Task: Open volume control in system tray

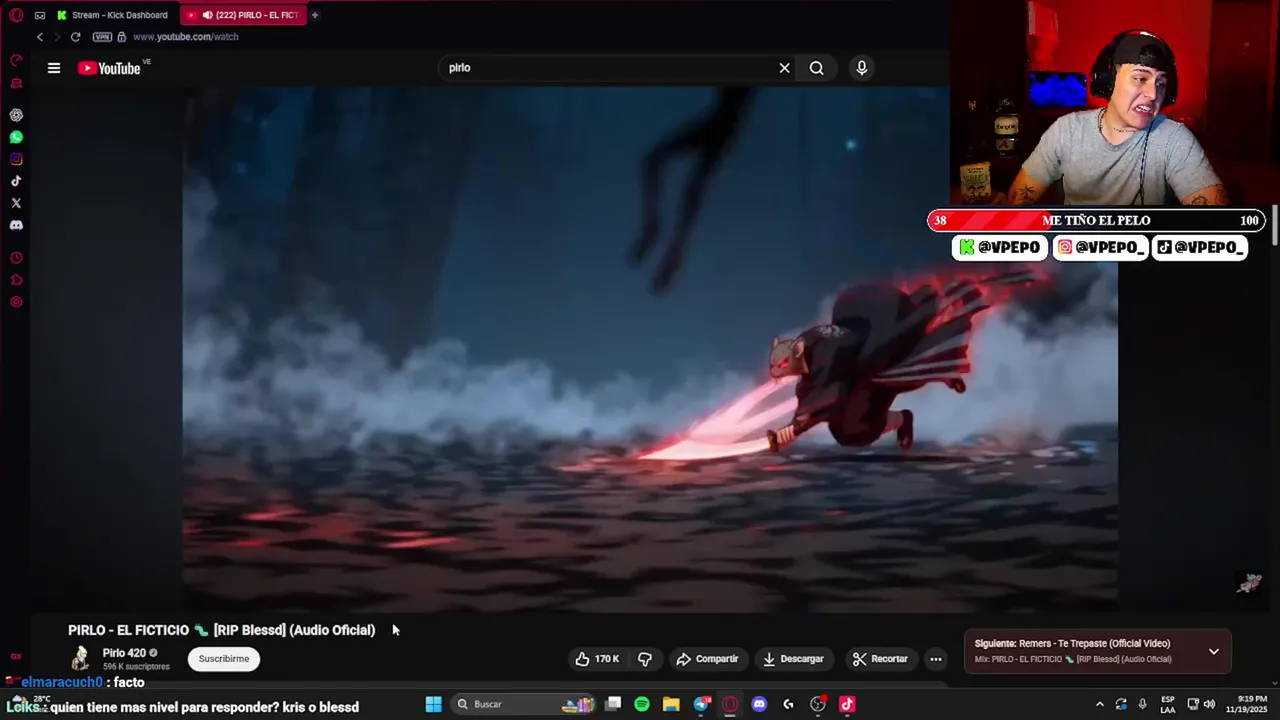Action: [1208, 704]
